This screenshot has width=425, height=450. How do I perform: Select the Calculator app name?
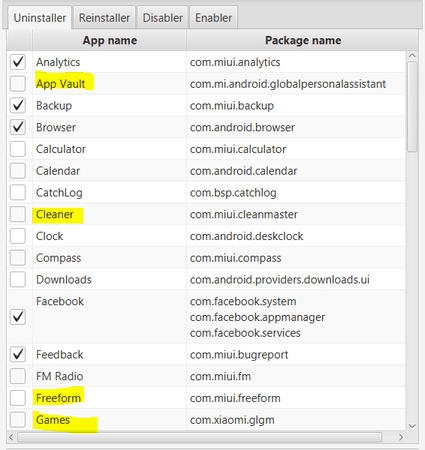point(61,149)
